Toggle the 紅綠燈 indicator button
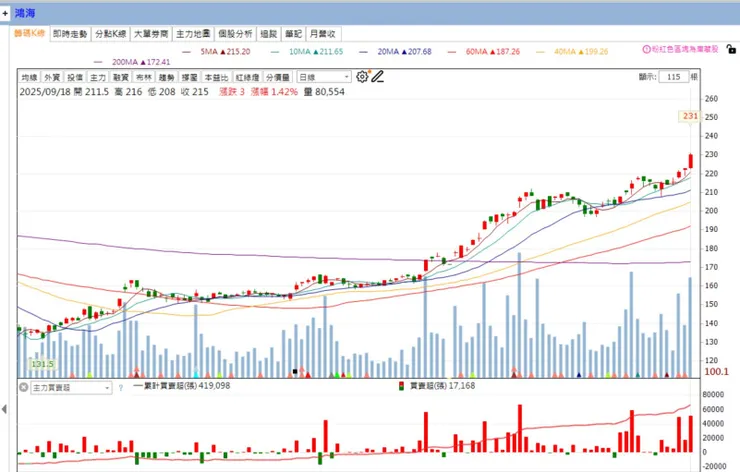 [x=247, y=77]
